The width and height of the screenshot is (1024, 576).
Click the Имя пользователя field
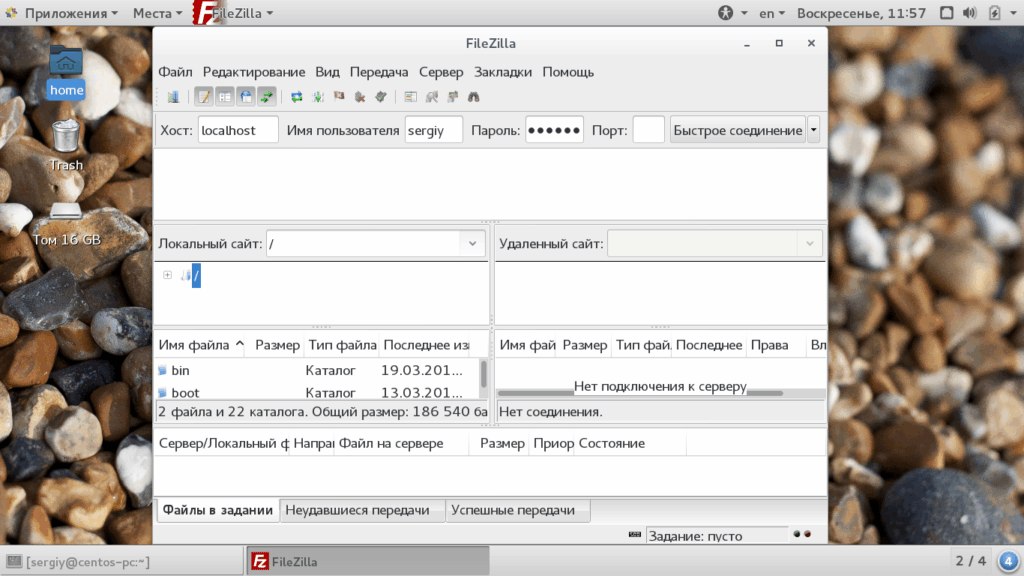click(x=434, y=130)
